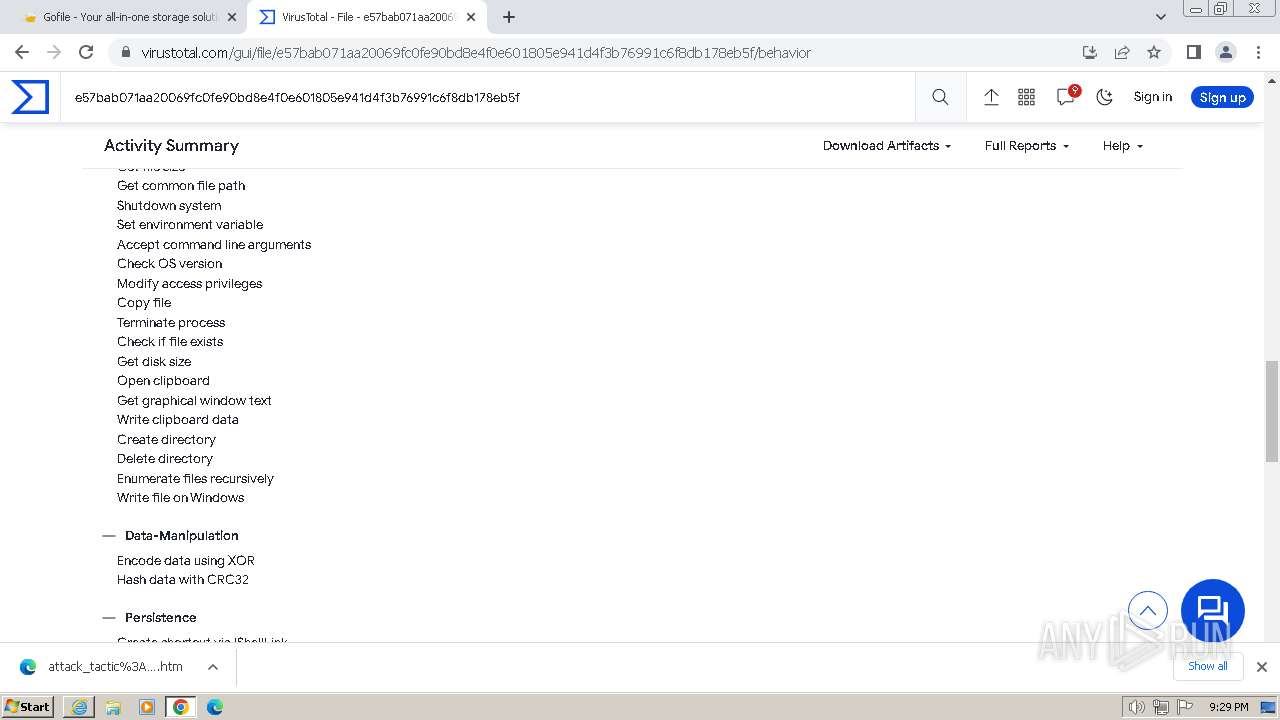Open File Explorer folder in taskbar
Screen dimensions: 1280x720
pos(113,707)
